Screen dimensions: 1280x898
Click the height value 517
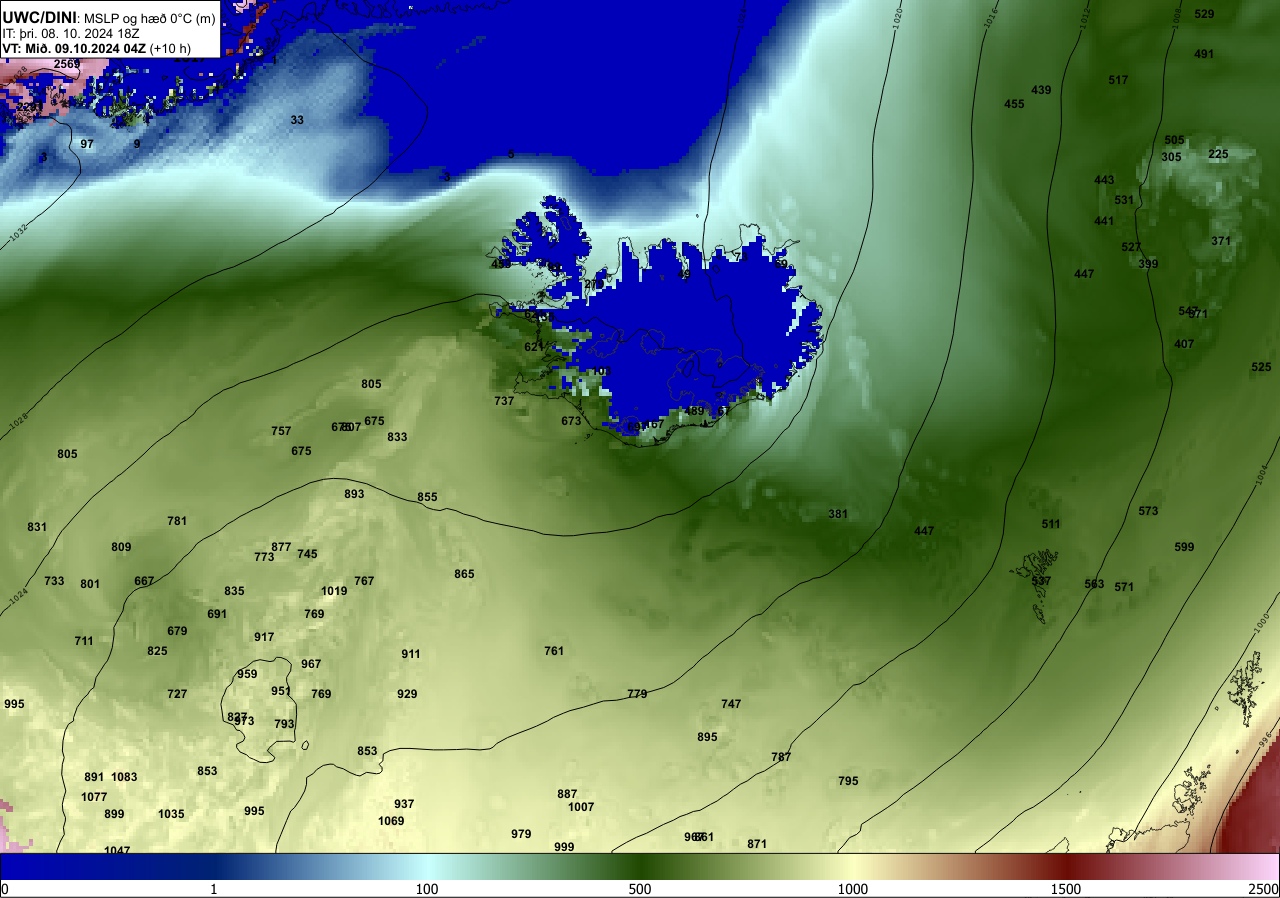tap(1119, 80)
